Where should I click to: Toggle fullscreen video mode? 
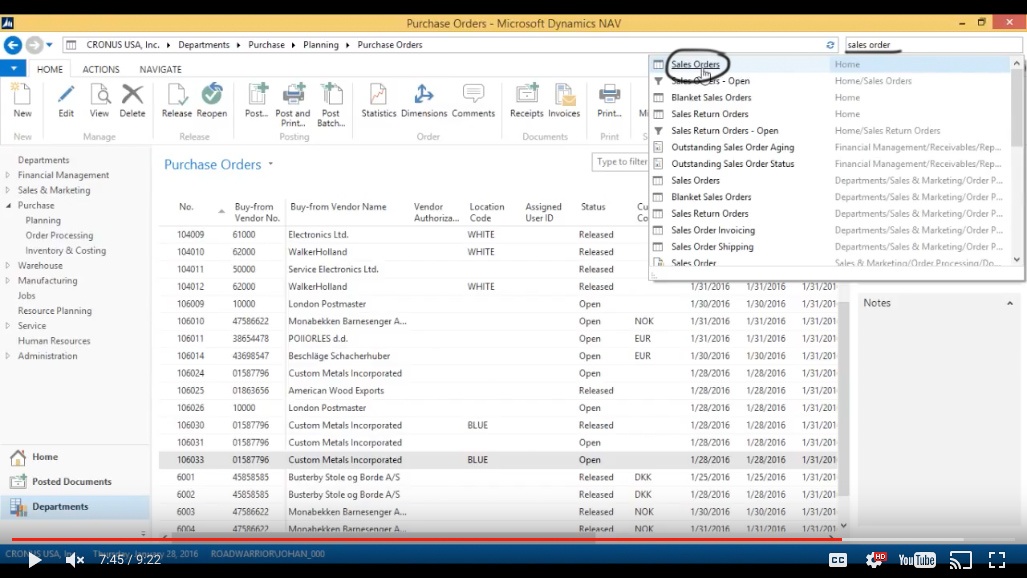[996, 560]
